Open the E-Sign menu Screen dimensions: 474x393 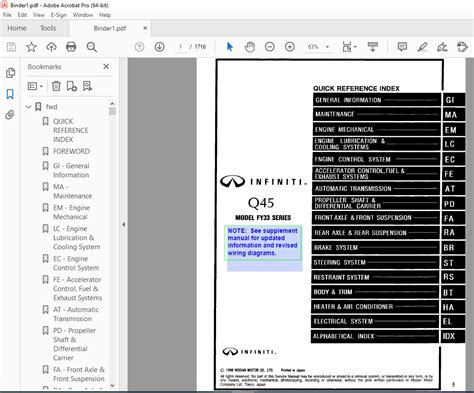click(58, 15)
